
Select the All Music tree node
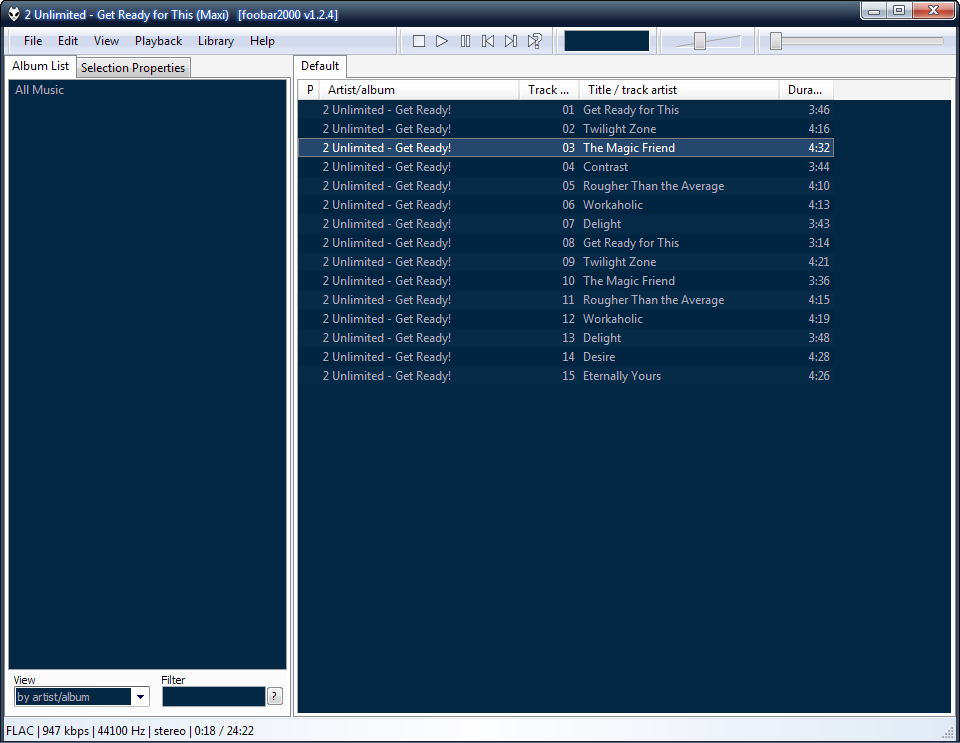point(39,90)
